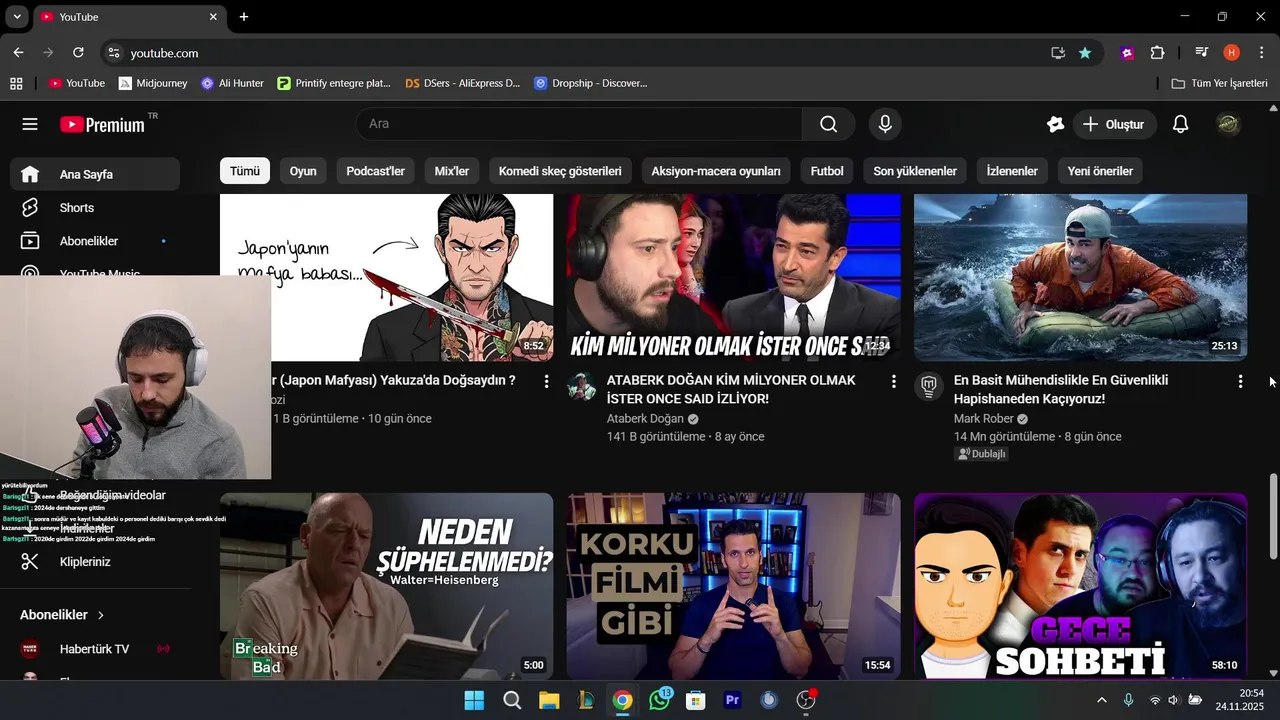
Task: Click the browser reload button
Action: pyautogui.click(x=79, y=53)
